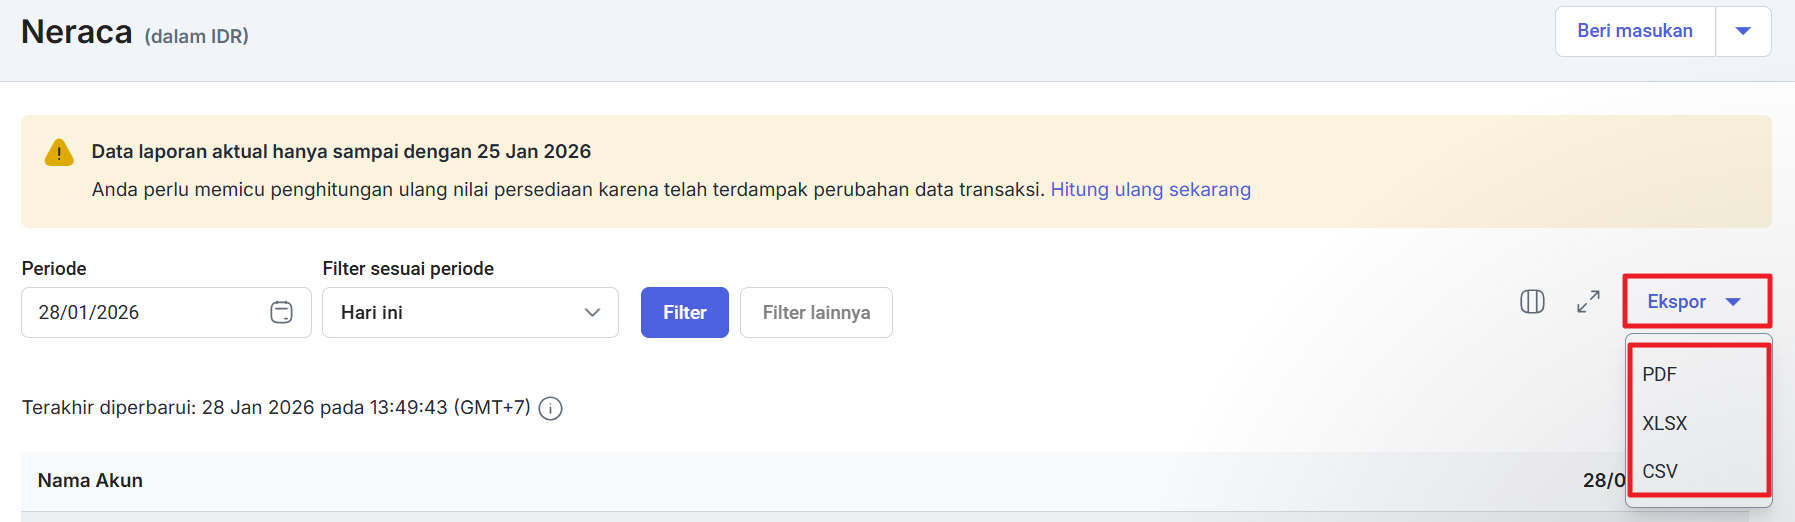Image resolution: width=1795 pixels, height=522 pixels.
Task: Choose XLSX export option
Action: coord(1664,423)
